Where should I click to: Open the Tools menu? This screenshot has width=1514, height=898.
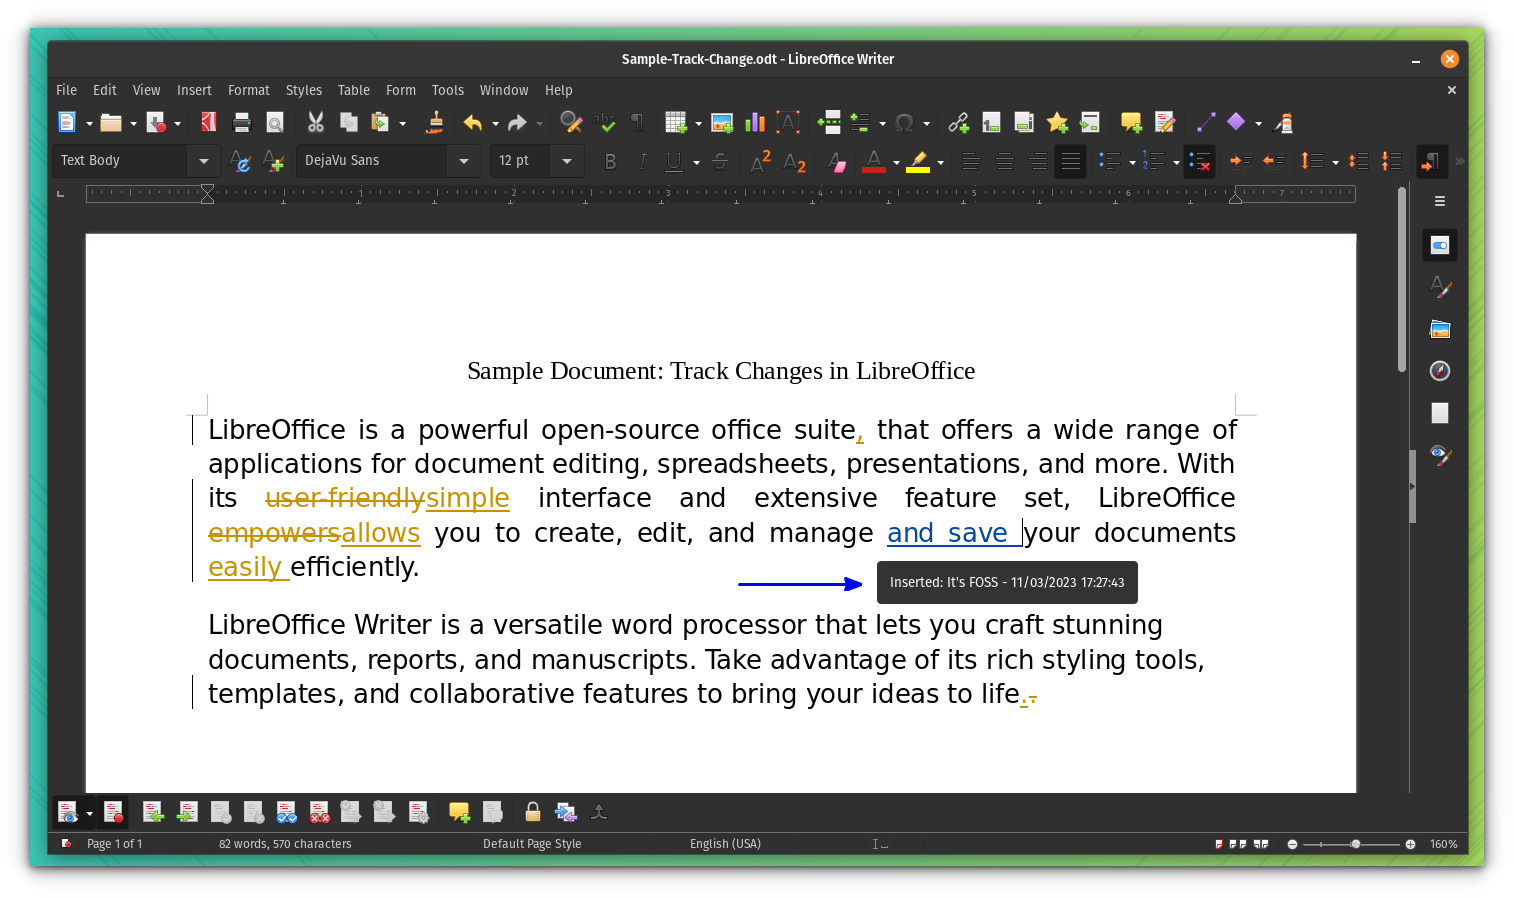(448, 90)
